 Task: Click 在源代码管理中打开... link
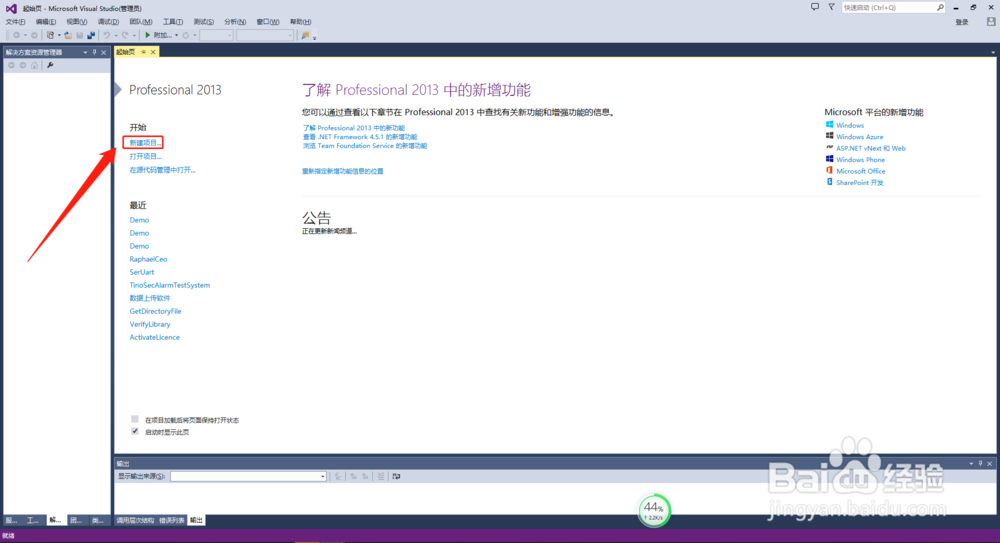click(x=163, y=170)
